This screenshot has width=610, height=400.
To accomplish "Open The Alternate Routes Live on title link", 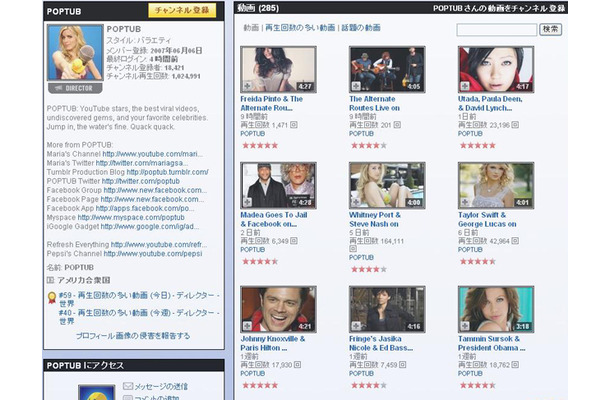I will pyautogui.click(x=374, y=104).
